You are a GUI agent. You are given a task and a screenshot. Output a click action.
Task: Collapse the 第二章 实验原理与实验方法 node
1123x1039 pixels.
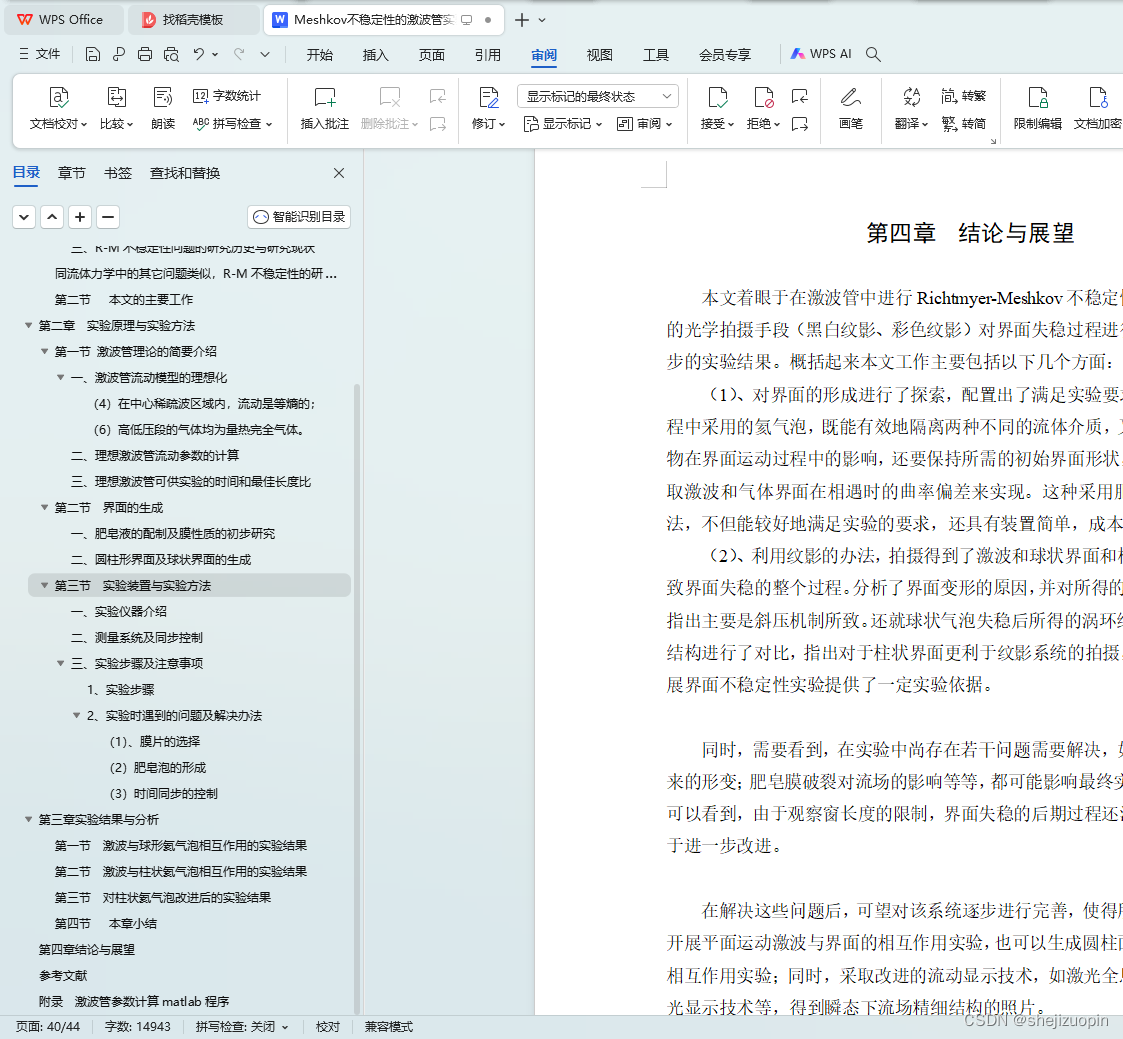(29, 326)
